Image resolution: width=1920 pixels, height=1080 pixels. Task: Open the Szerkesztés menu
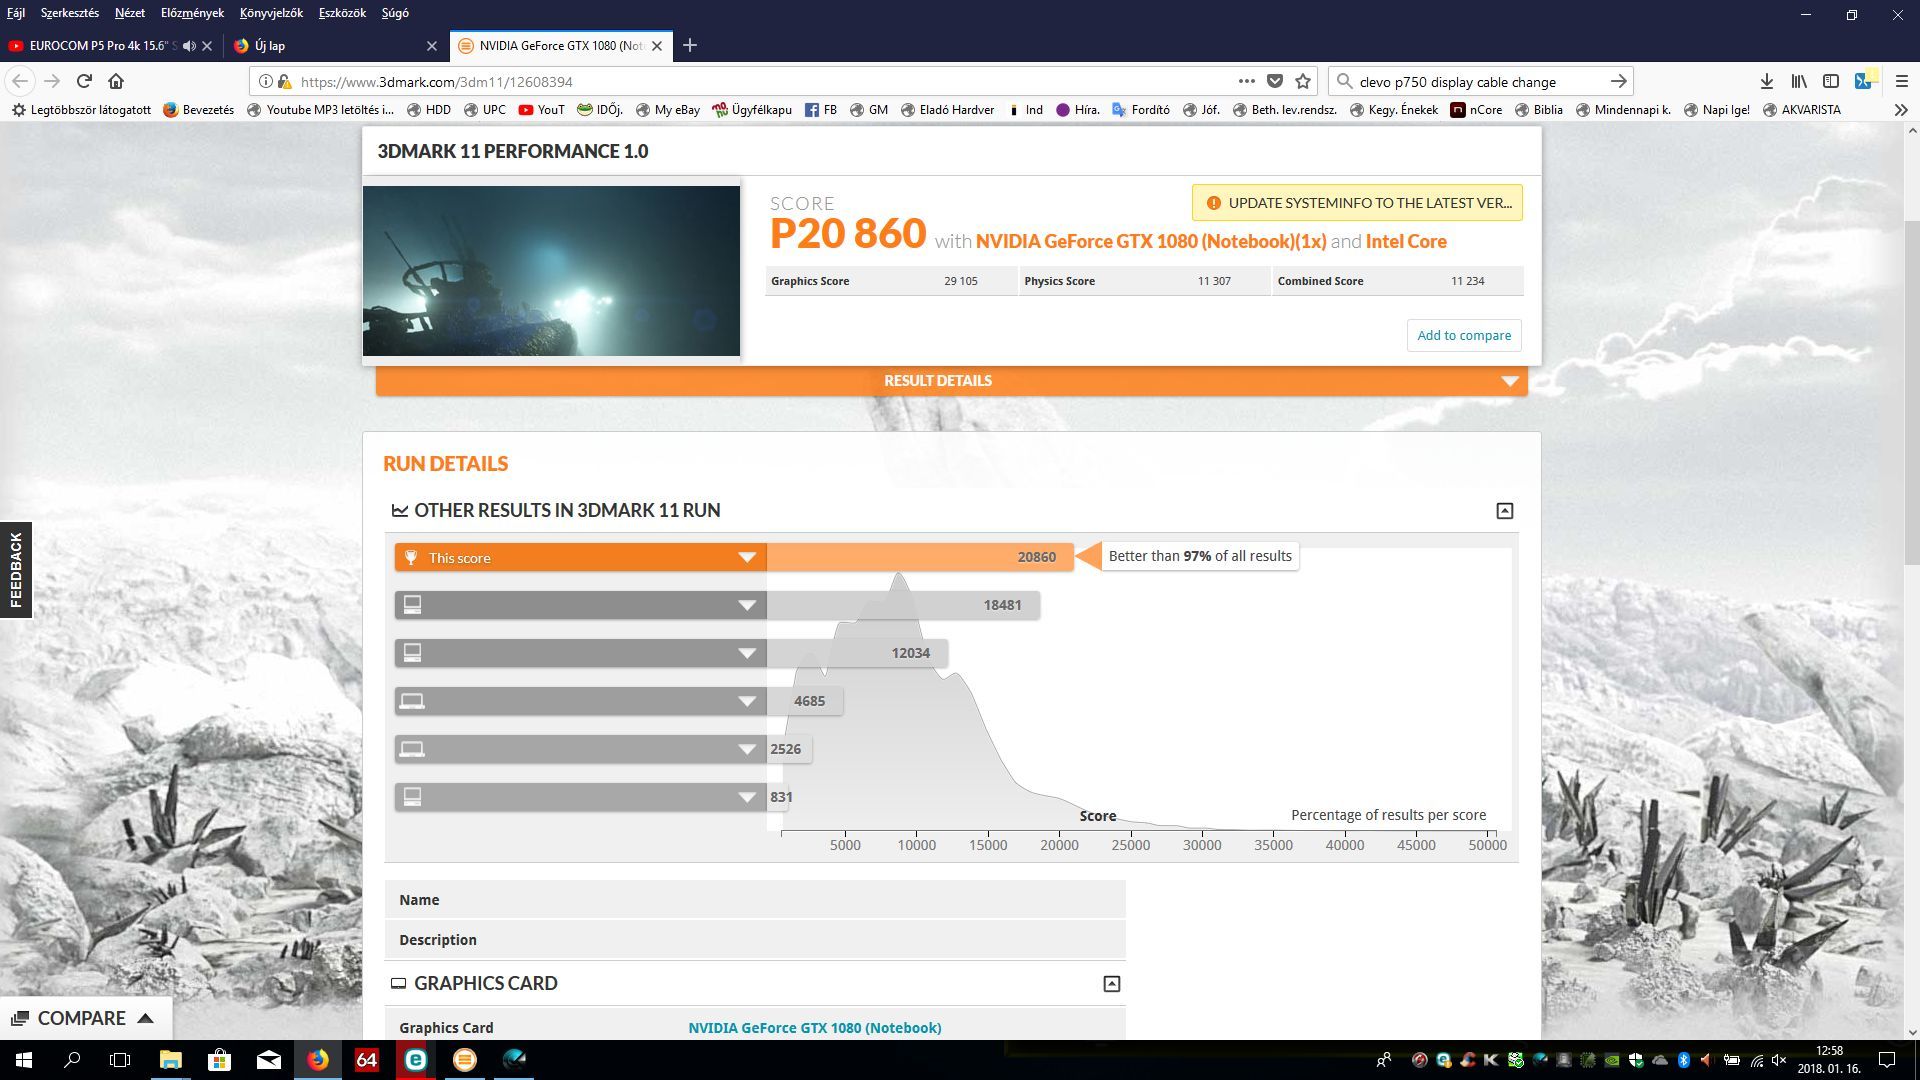tap(69, 13)
